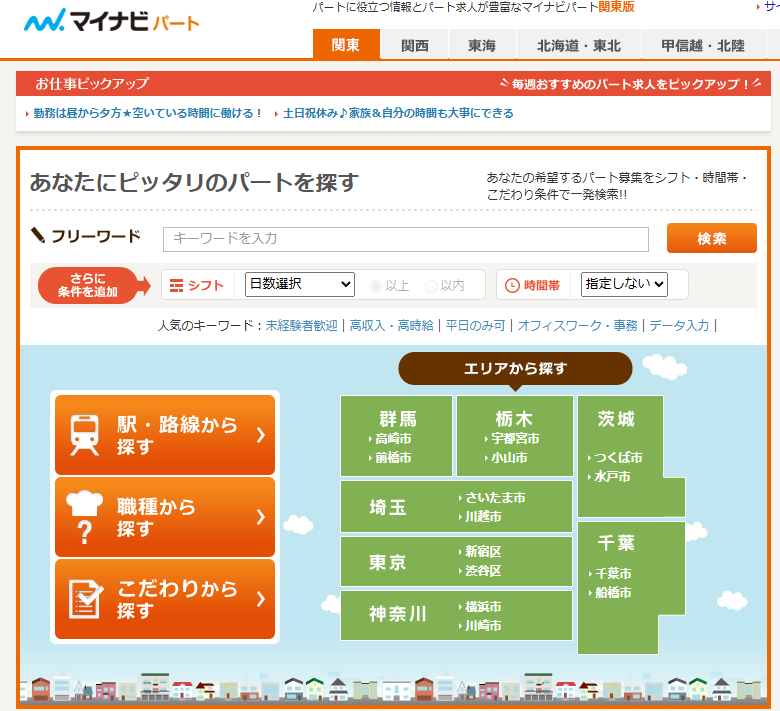The width and height of the screenshot is (780, 711).
Task: Switch to the 関西 region tab
Action: [x=415, y=46]
